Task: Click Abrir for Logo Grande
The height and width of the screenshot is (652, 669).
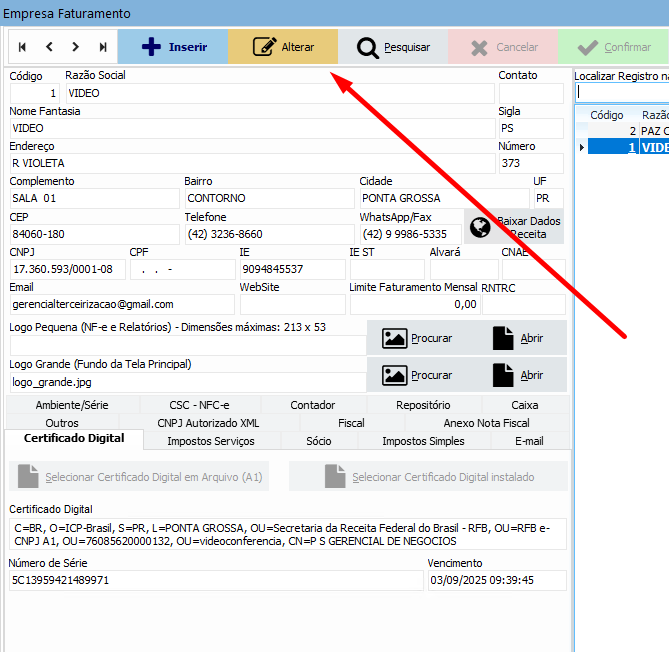Action: coord(517,375)
